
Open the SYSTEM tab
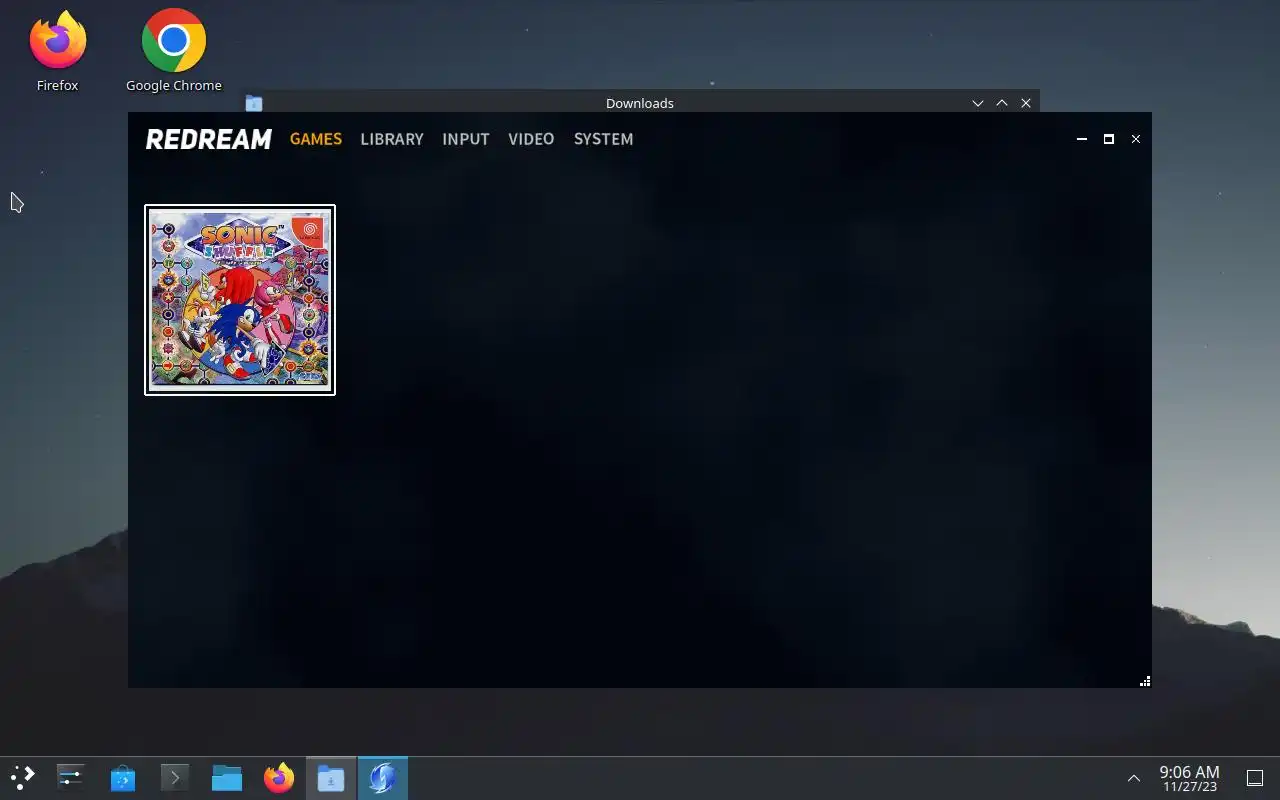point(603,139)
